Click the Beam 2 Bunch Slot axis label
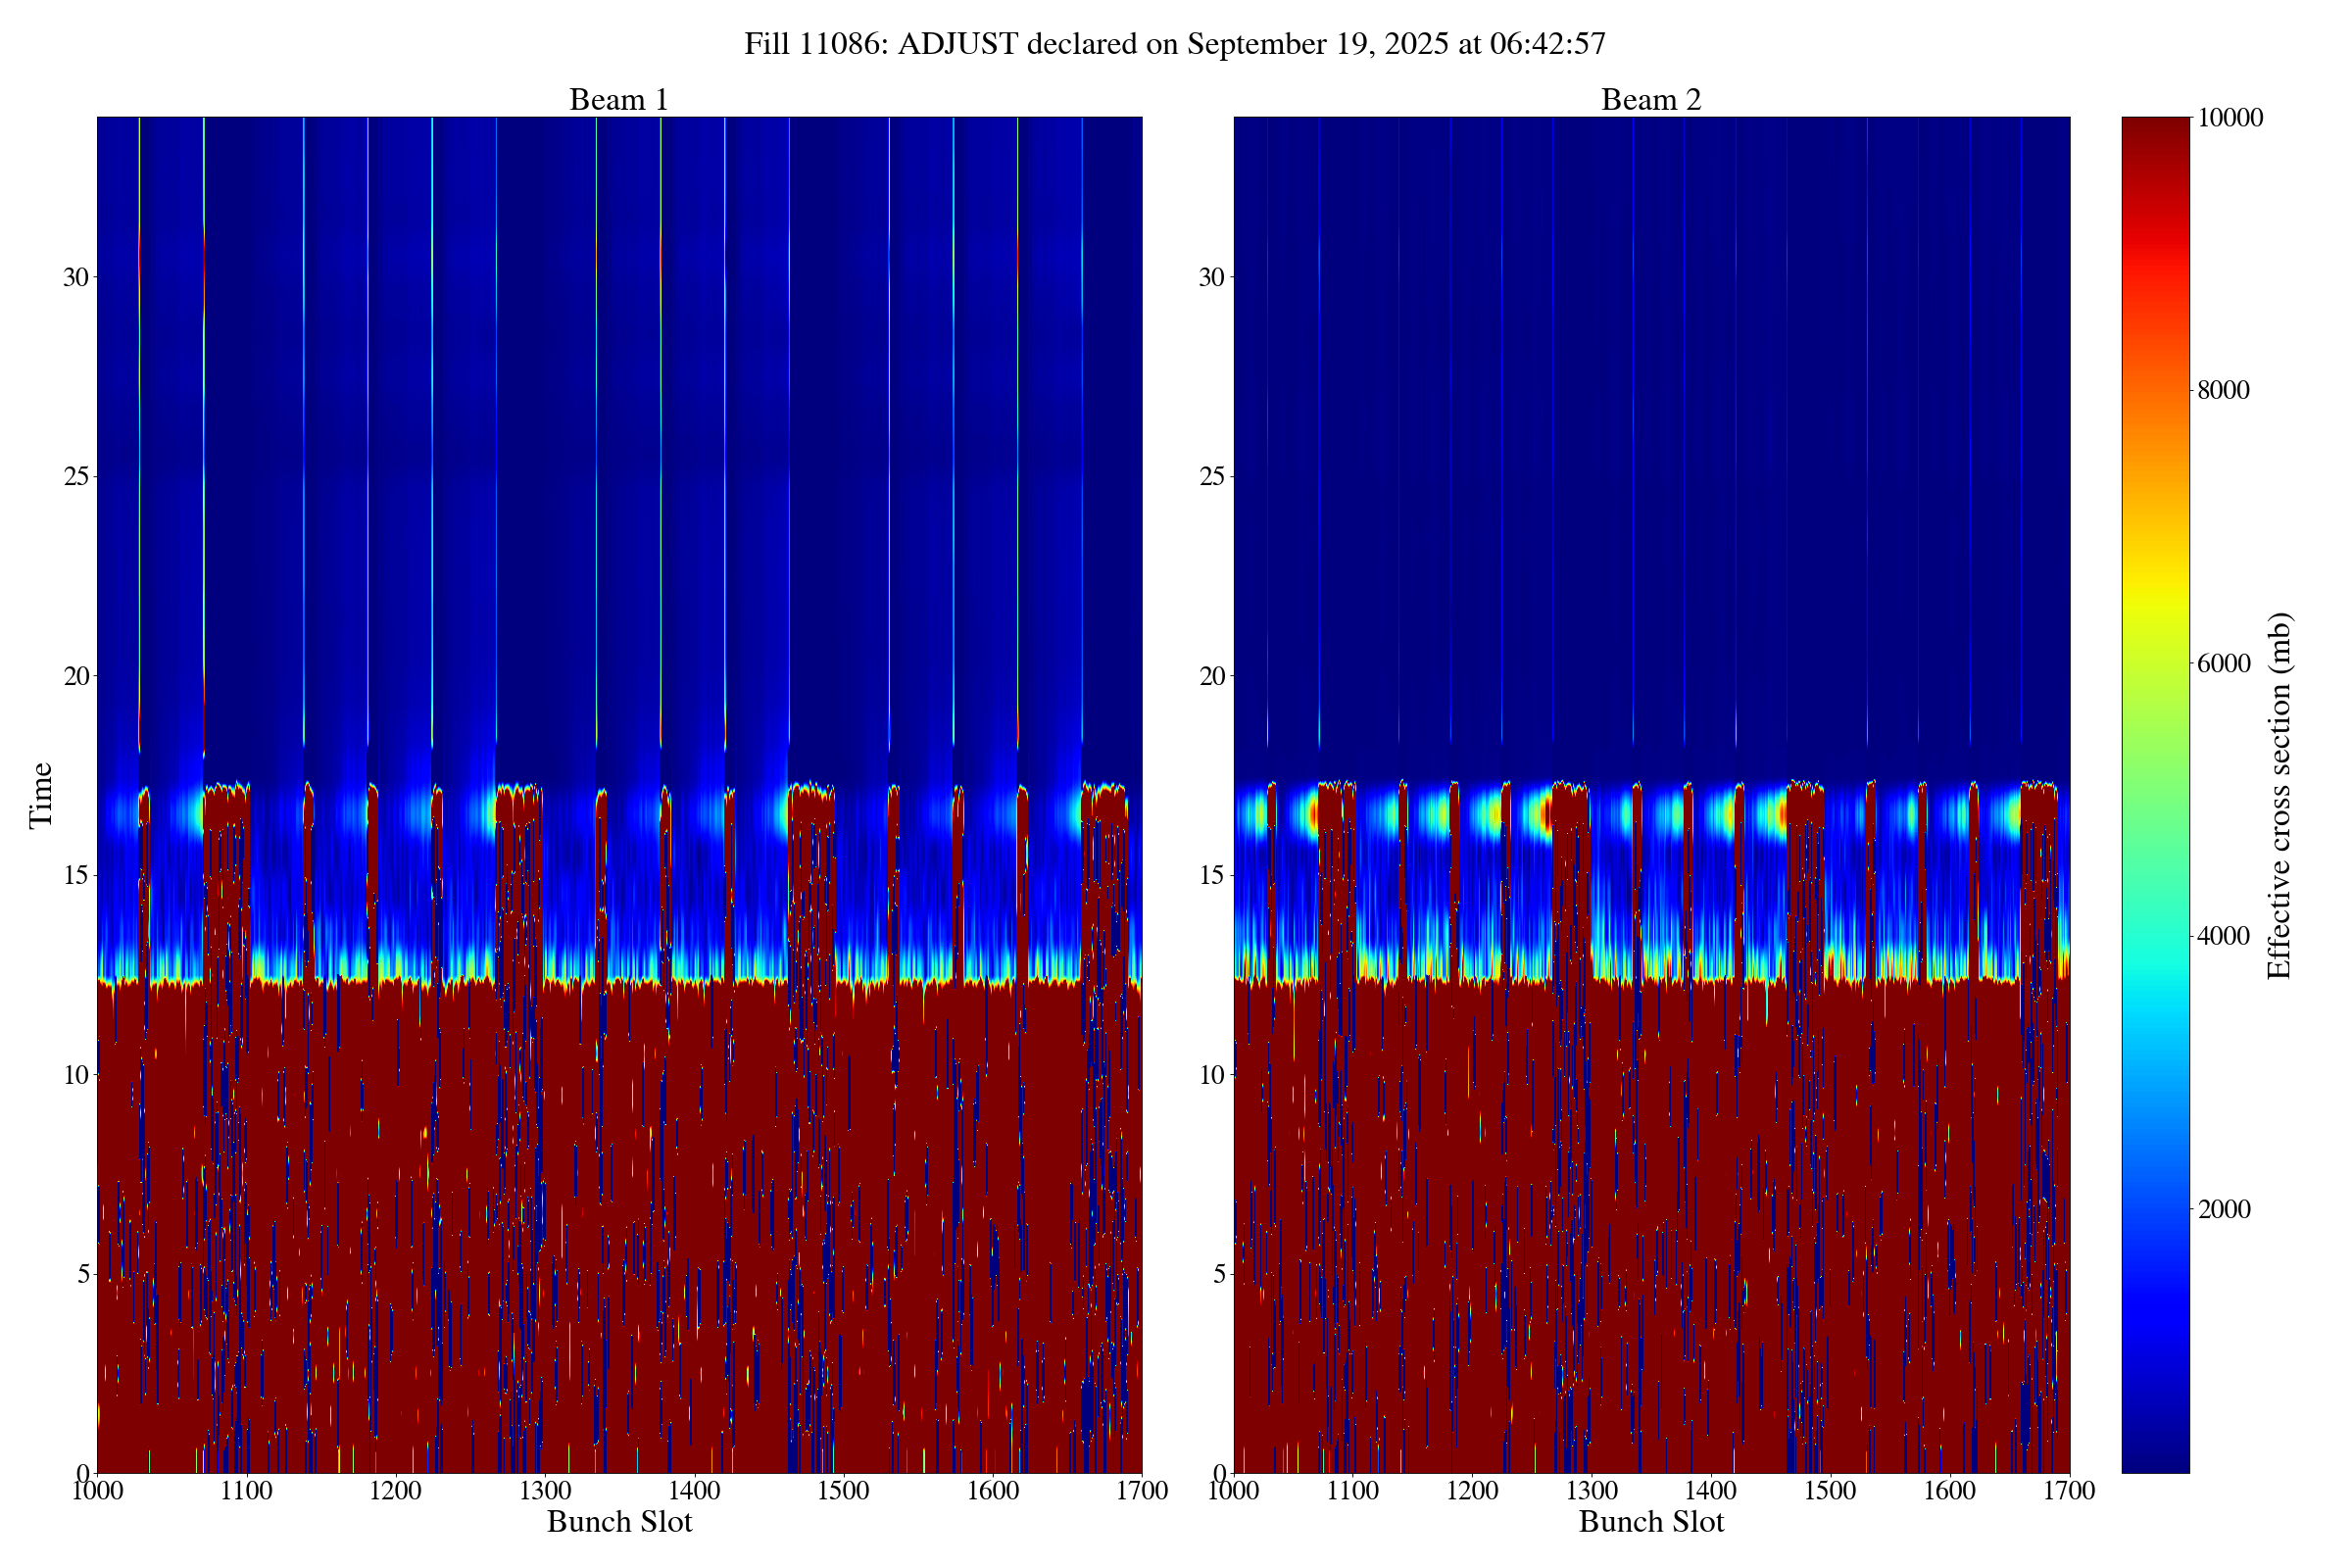The height and width of the screenshot is (1568, 2352). (1651, 1522)
